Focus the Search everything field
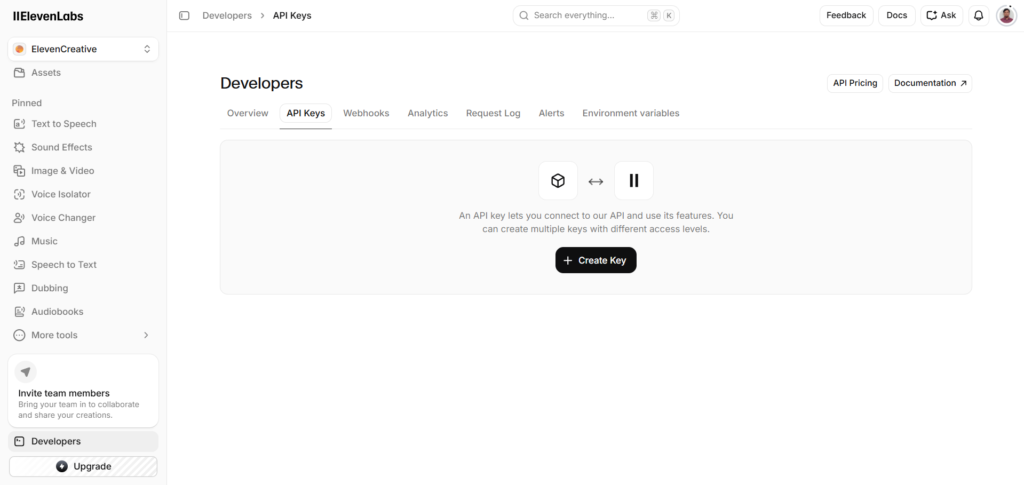The width and height of the screenshot is (1024, 485). point(596,16)
